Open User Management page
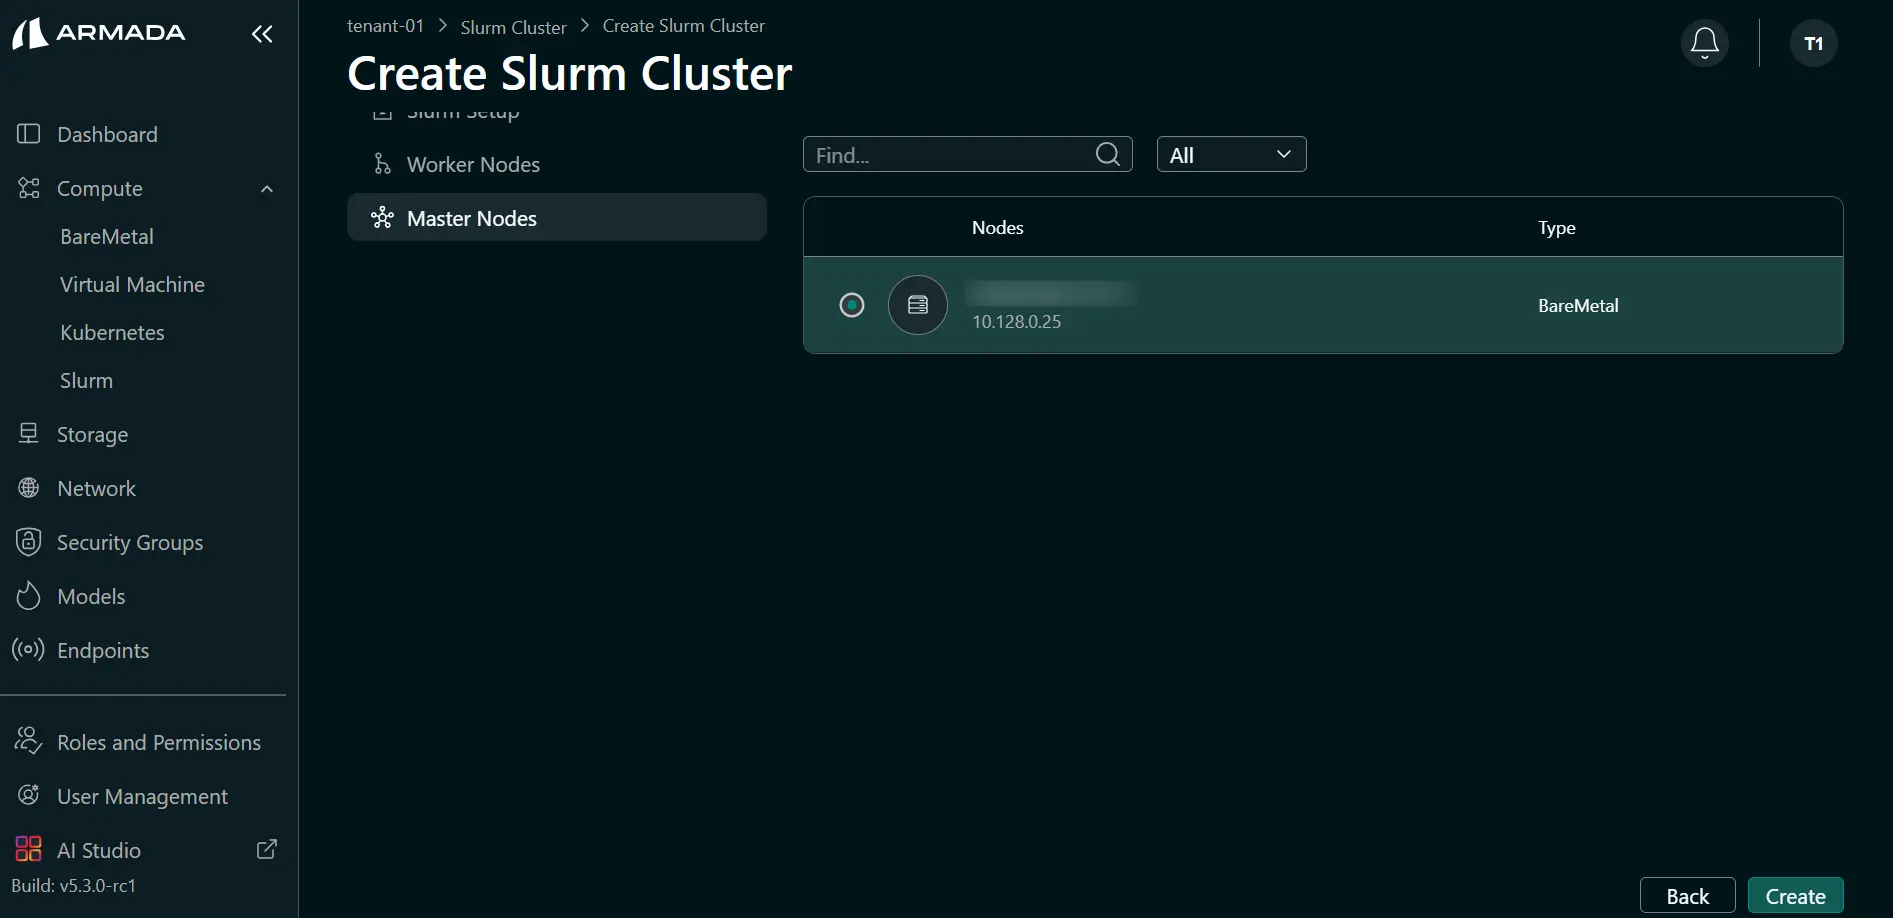1894x919 pixels. pos(142,797)
